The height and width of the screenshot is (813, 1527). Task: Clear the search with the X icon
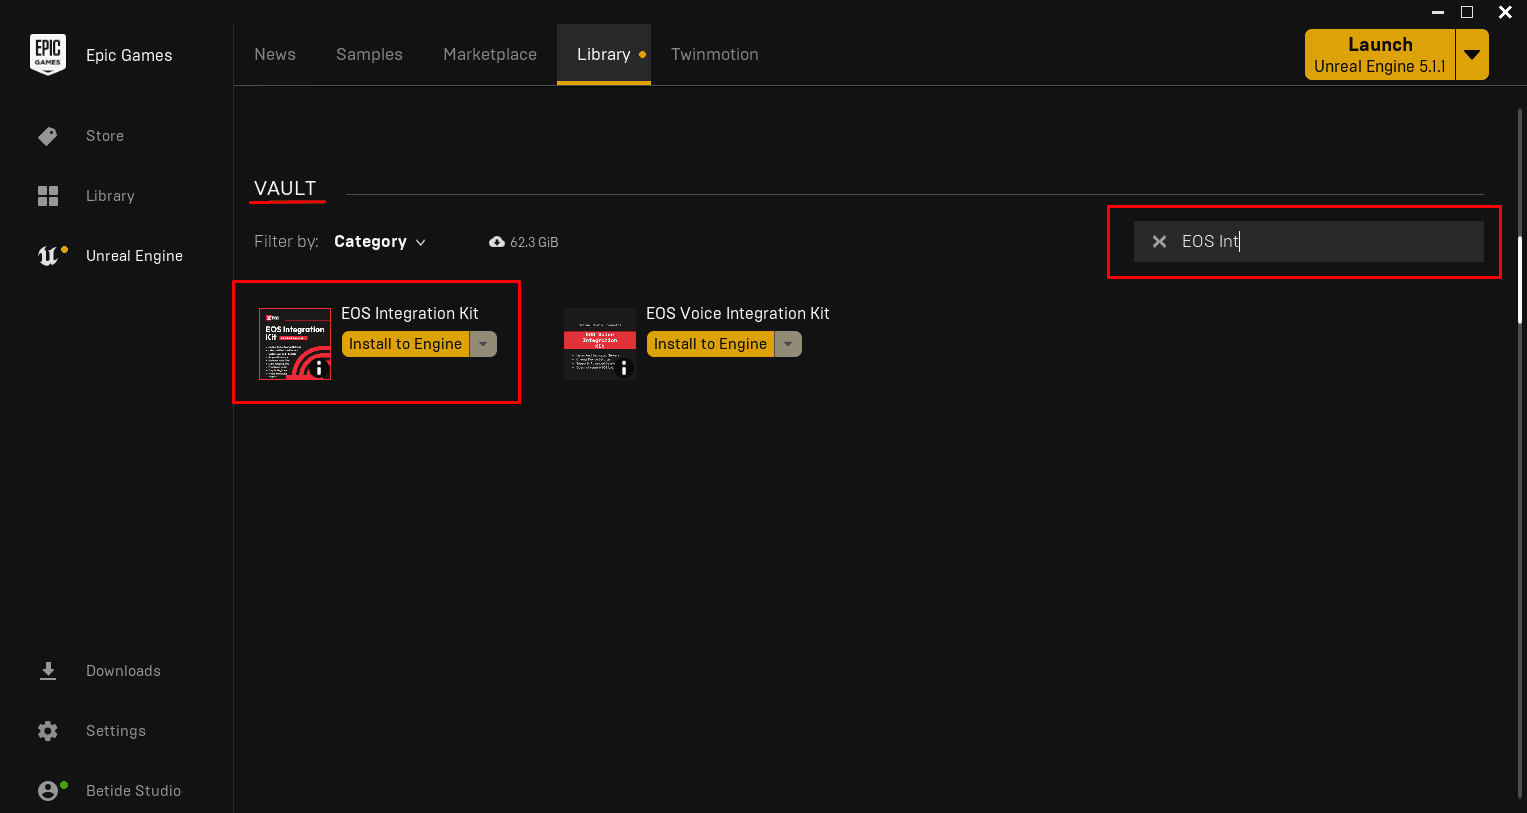[x=1159, y=242]
